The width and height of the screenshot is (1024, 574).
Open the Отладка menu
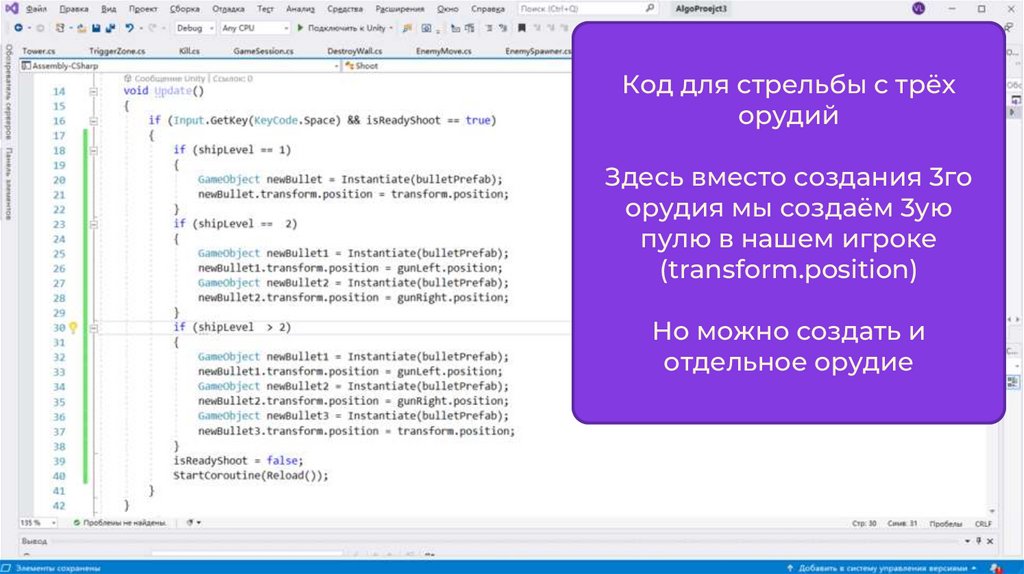pyautogui.click(x=228, y=8)
